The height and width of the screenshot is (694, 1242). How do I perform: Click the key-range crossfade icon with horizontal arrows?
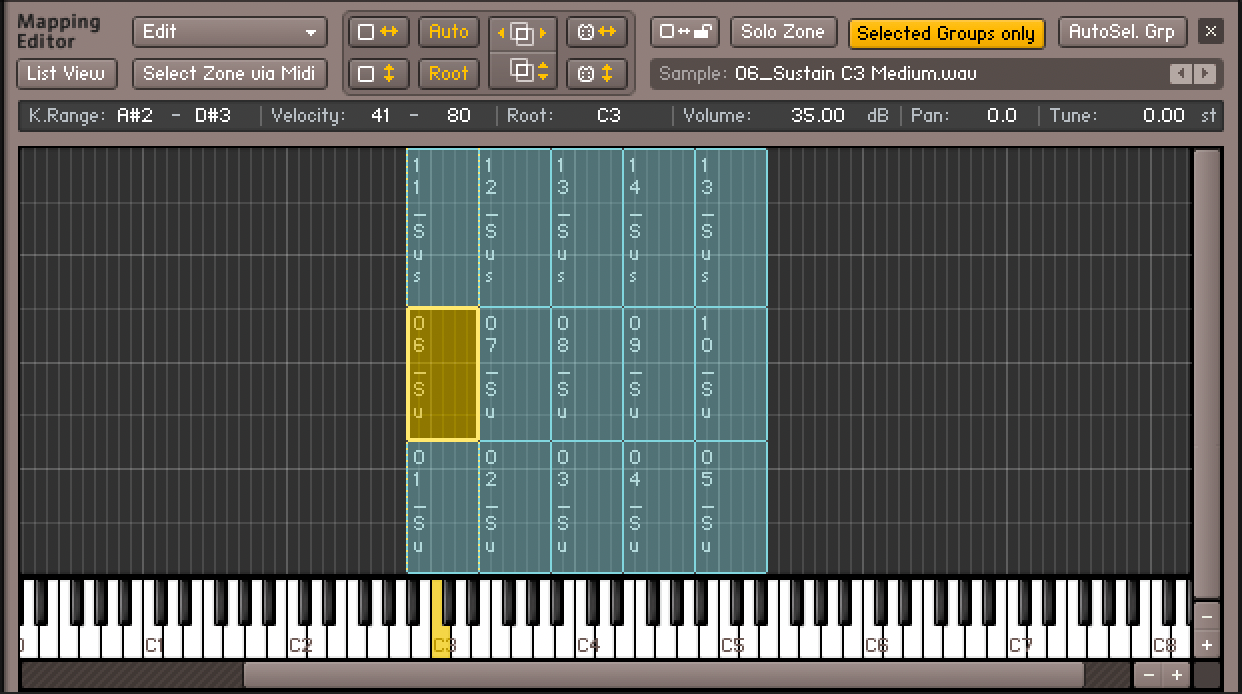click(x=596, y=32)
